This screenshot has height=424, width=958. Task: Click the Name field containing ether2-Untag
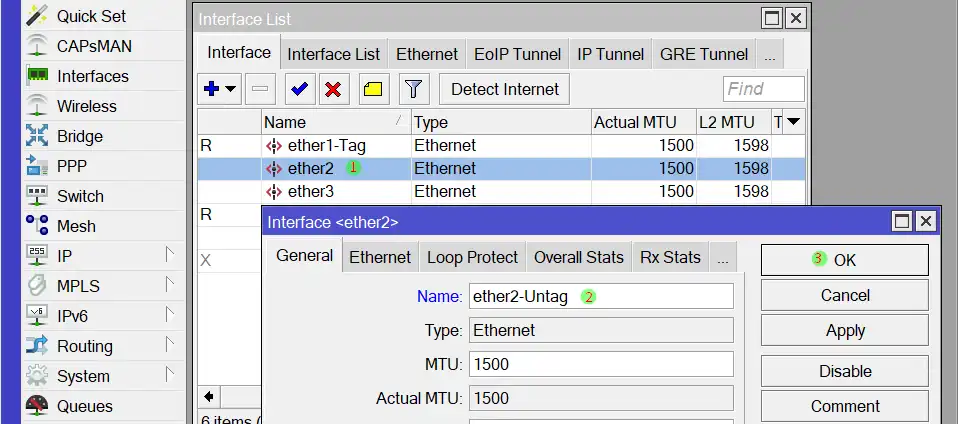600,296
